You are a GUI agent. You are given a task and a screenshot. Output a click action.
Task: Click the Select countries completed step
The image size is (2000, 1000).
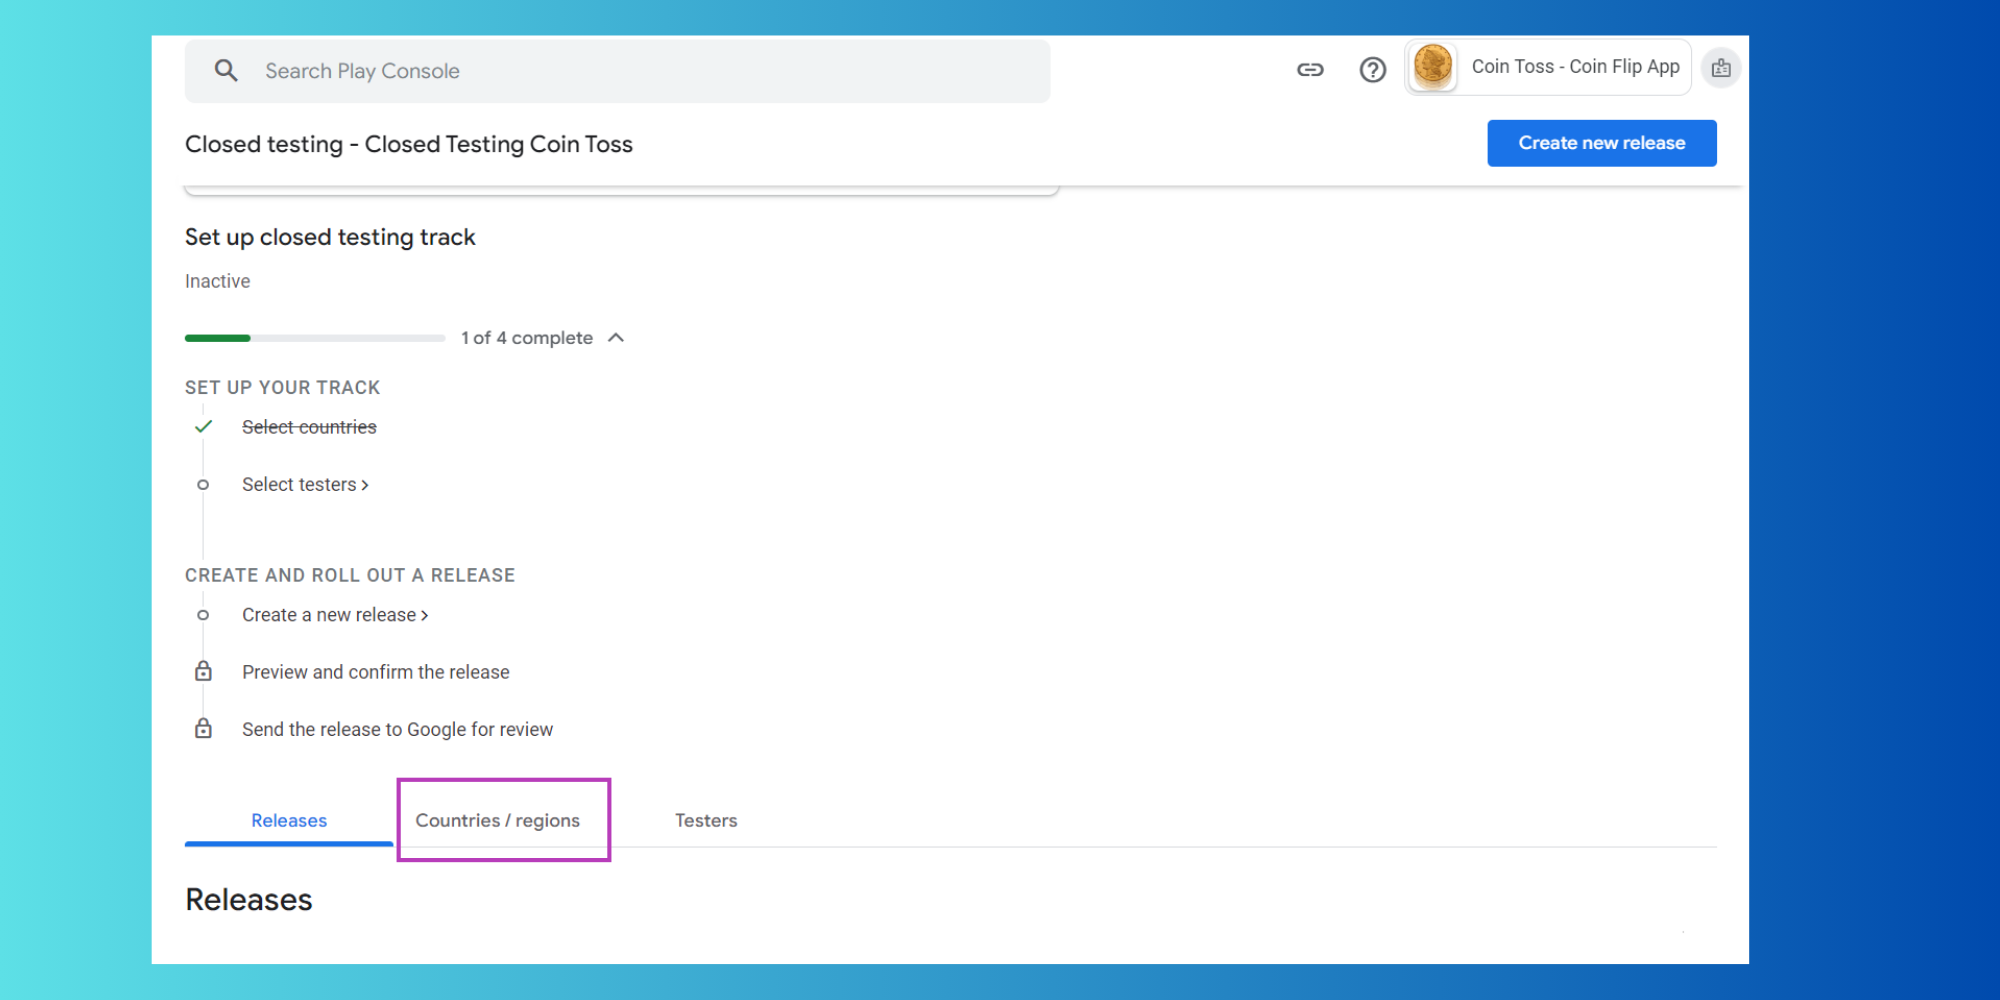point(309,427)
